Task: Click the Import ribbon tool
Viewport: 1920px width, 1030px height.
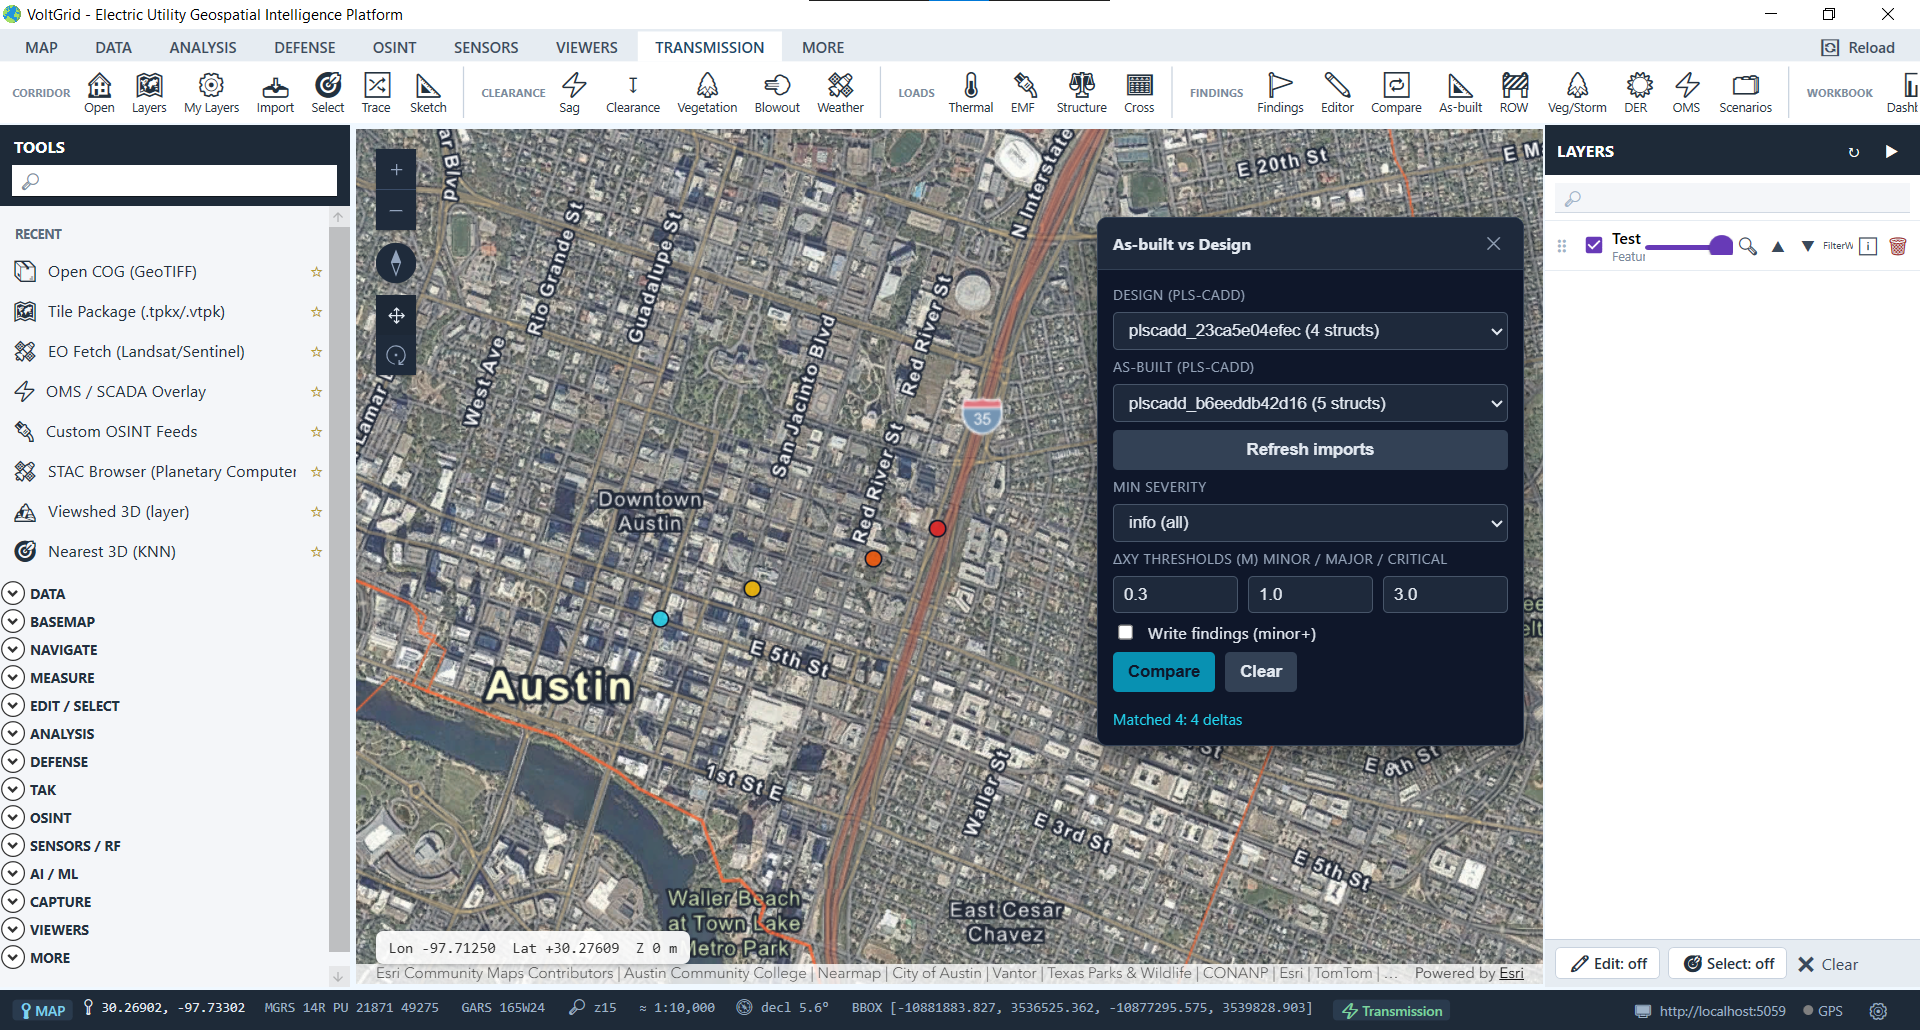Action: click(275, 93)
